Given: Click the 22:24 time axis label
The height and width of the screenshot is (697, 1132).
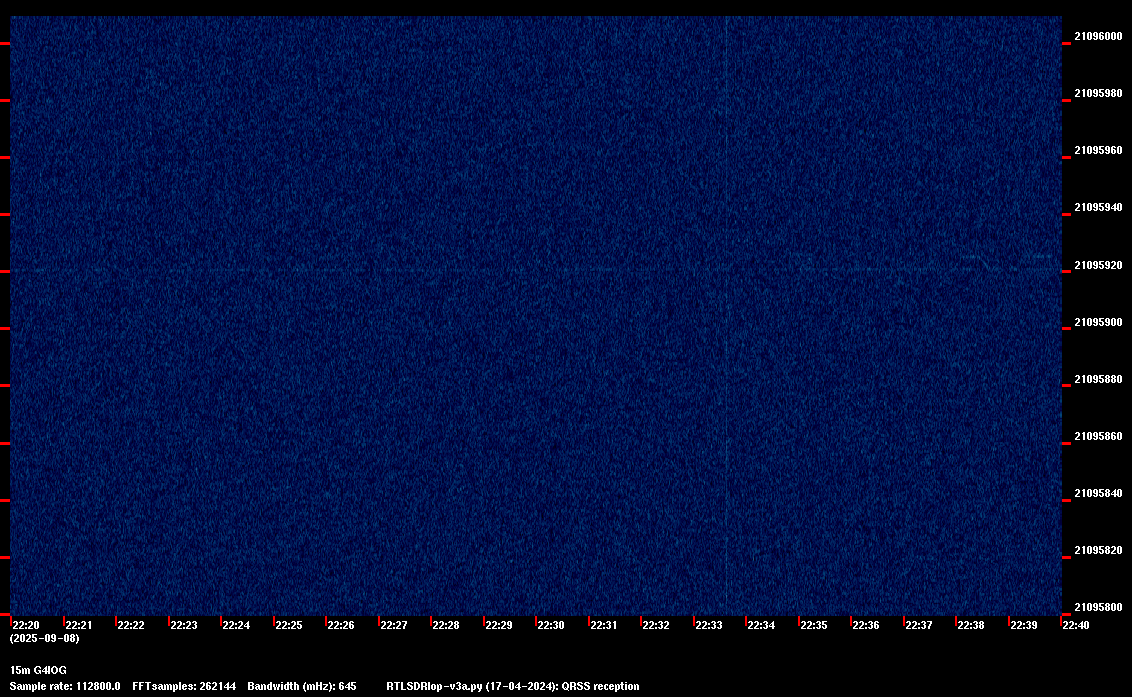Looking at the screenshot, I should click(236, 625).
